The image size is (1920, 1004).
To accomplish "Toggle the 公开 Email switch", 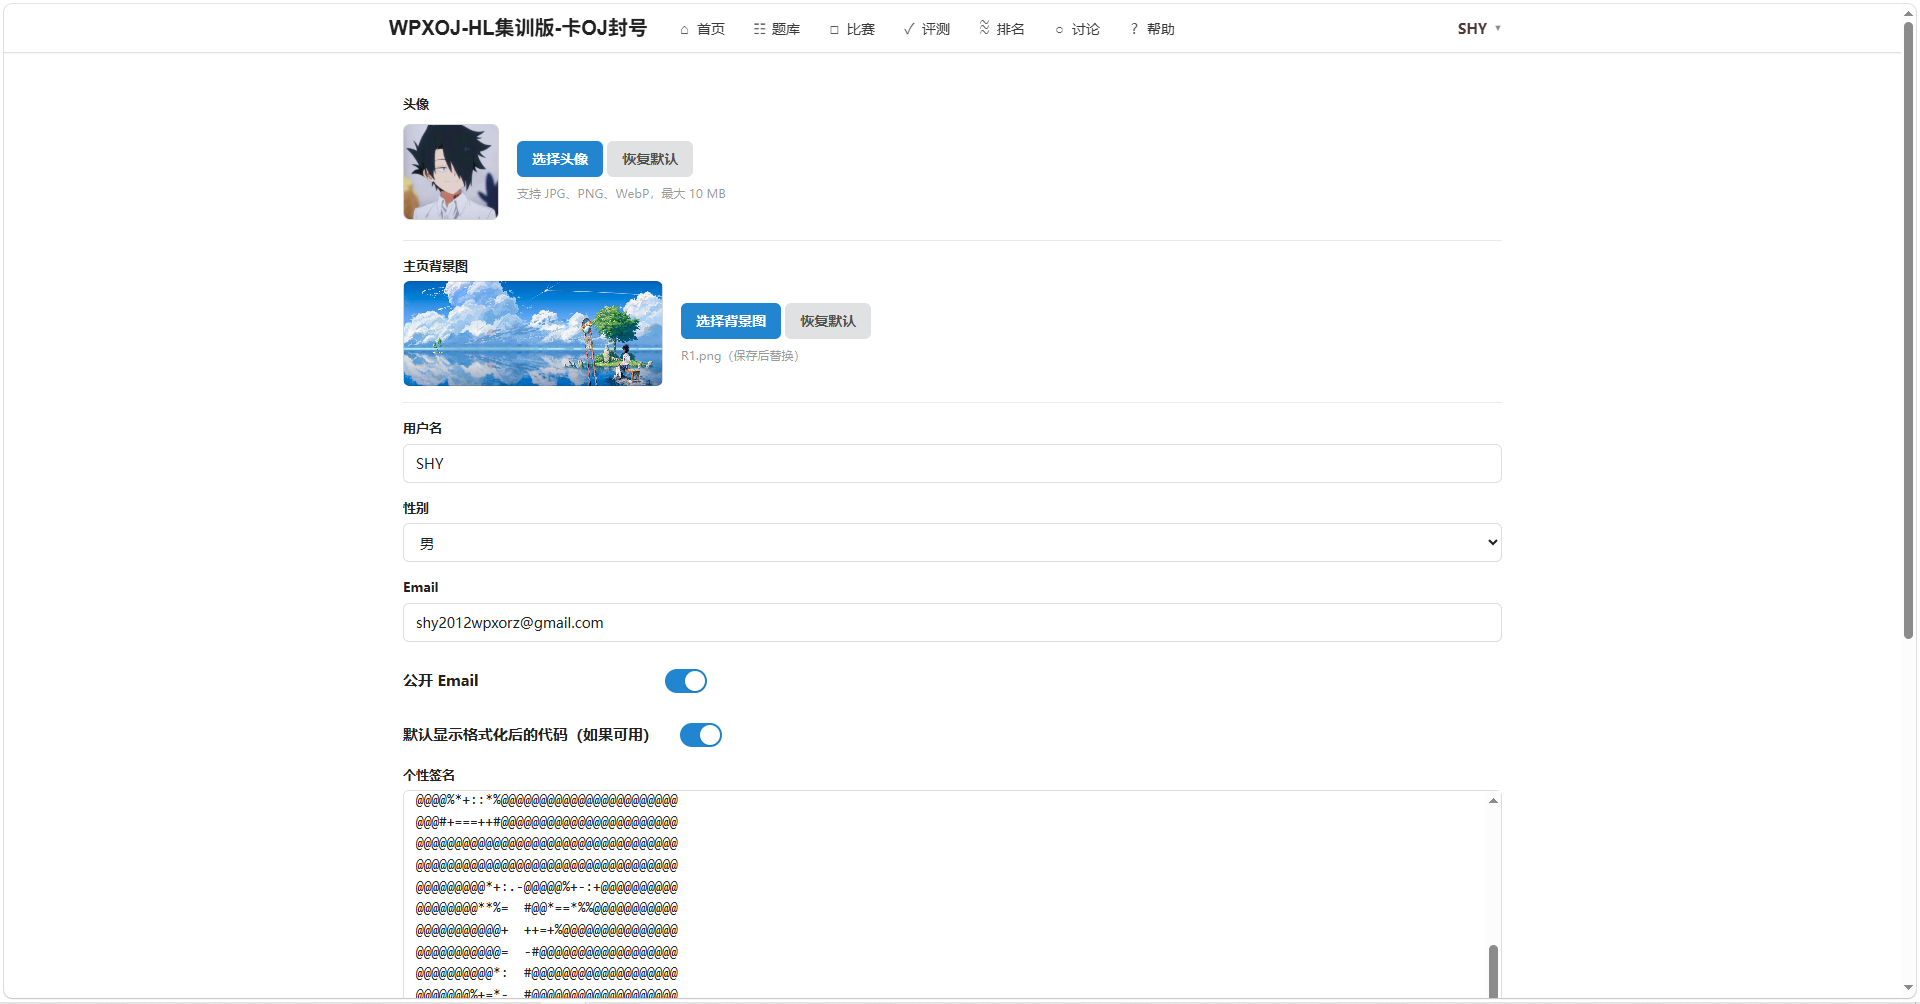I will (686, 681).
